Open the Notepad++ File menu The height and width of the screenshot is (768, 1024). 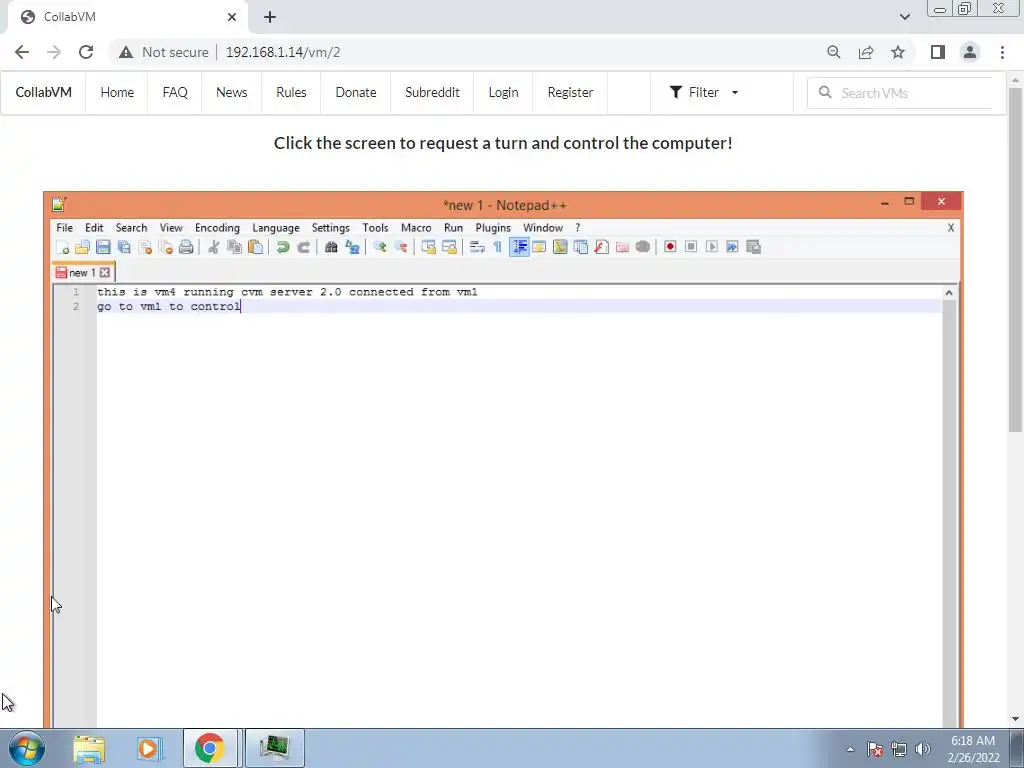coord(65,227)
